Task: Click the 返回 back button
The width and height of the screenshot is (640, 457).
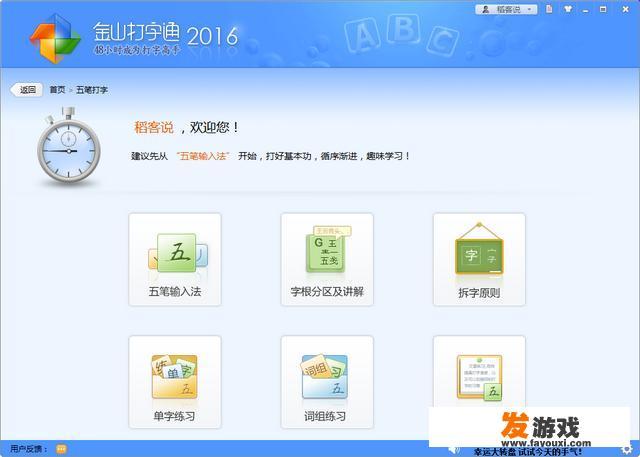Action: 27,90
